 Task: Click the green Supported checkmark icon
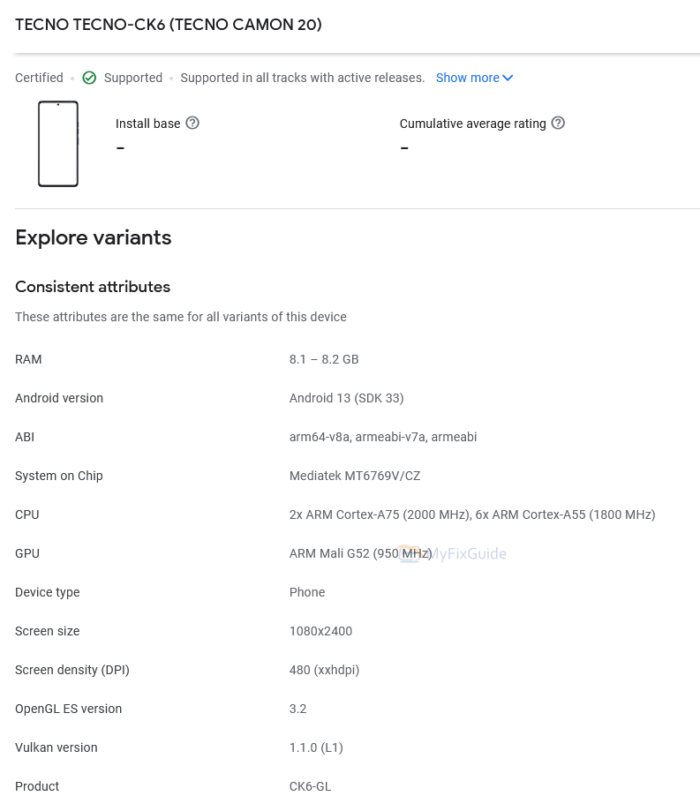tap(89, 78)
